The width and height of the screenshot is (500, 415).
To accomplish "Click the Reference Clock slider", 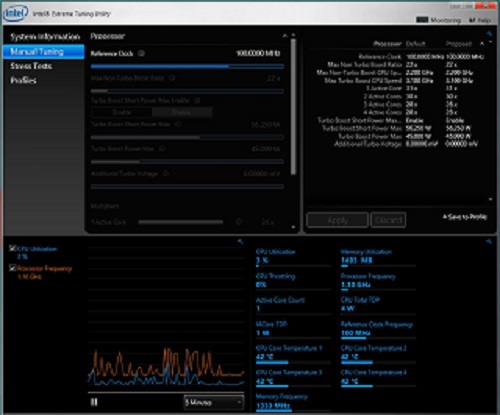I will 187,66.
